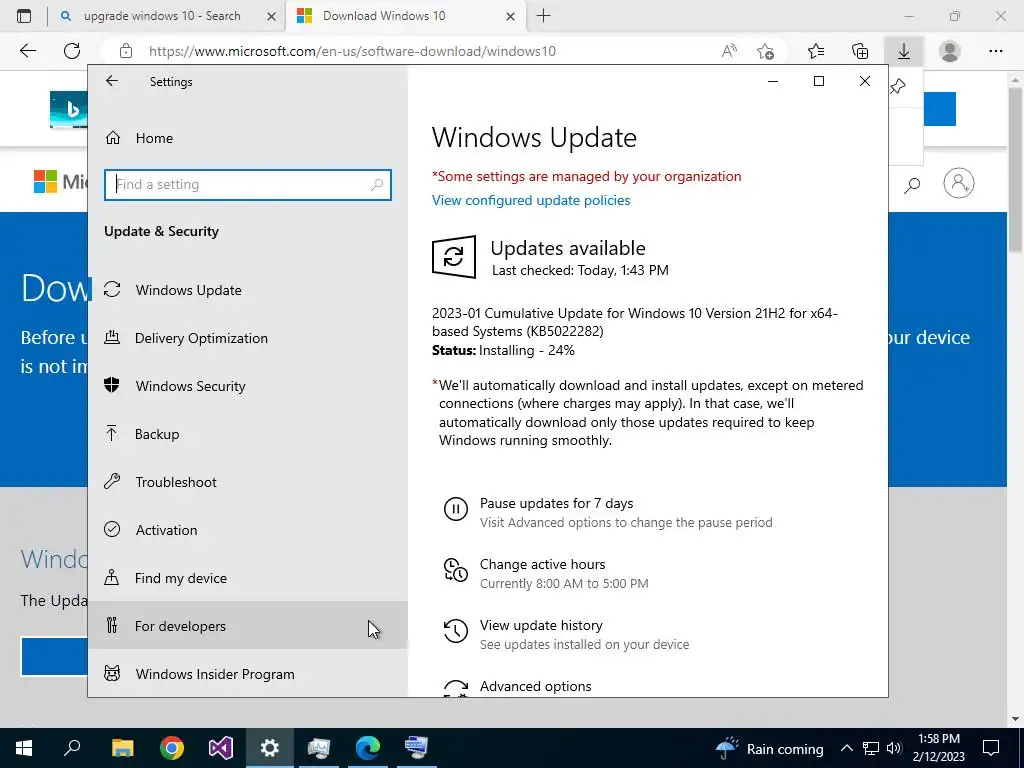This screenshot has height=768, width=1024.
Task: Open For developers settings
Action: [x=248, y=626]
